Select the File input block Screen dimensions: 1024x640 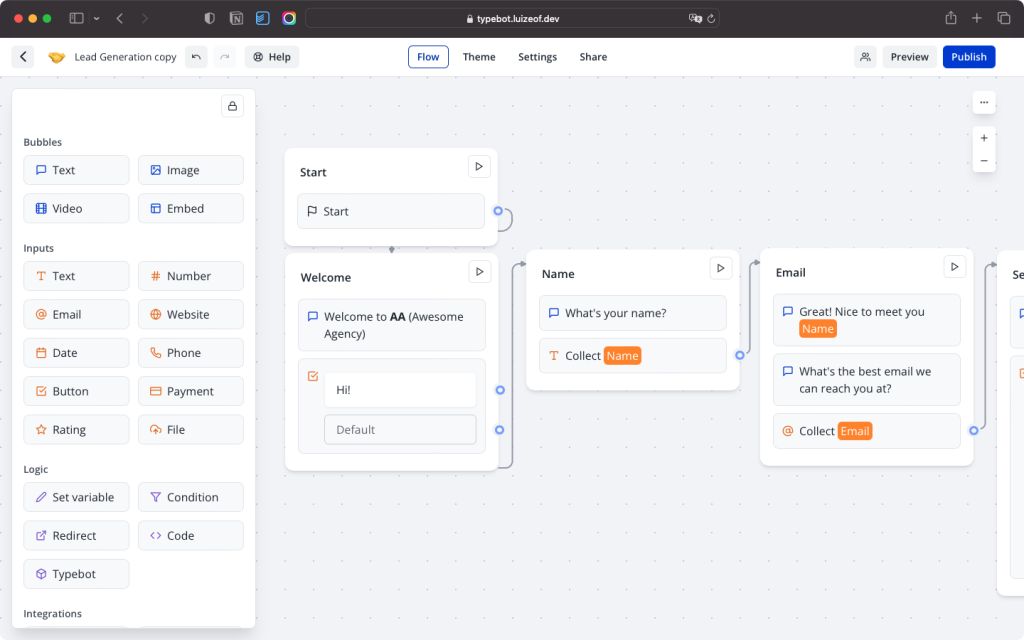tap(191, 430)
